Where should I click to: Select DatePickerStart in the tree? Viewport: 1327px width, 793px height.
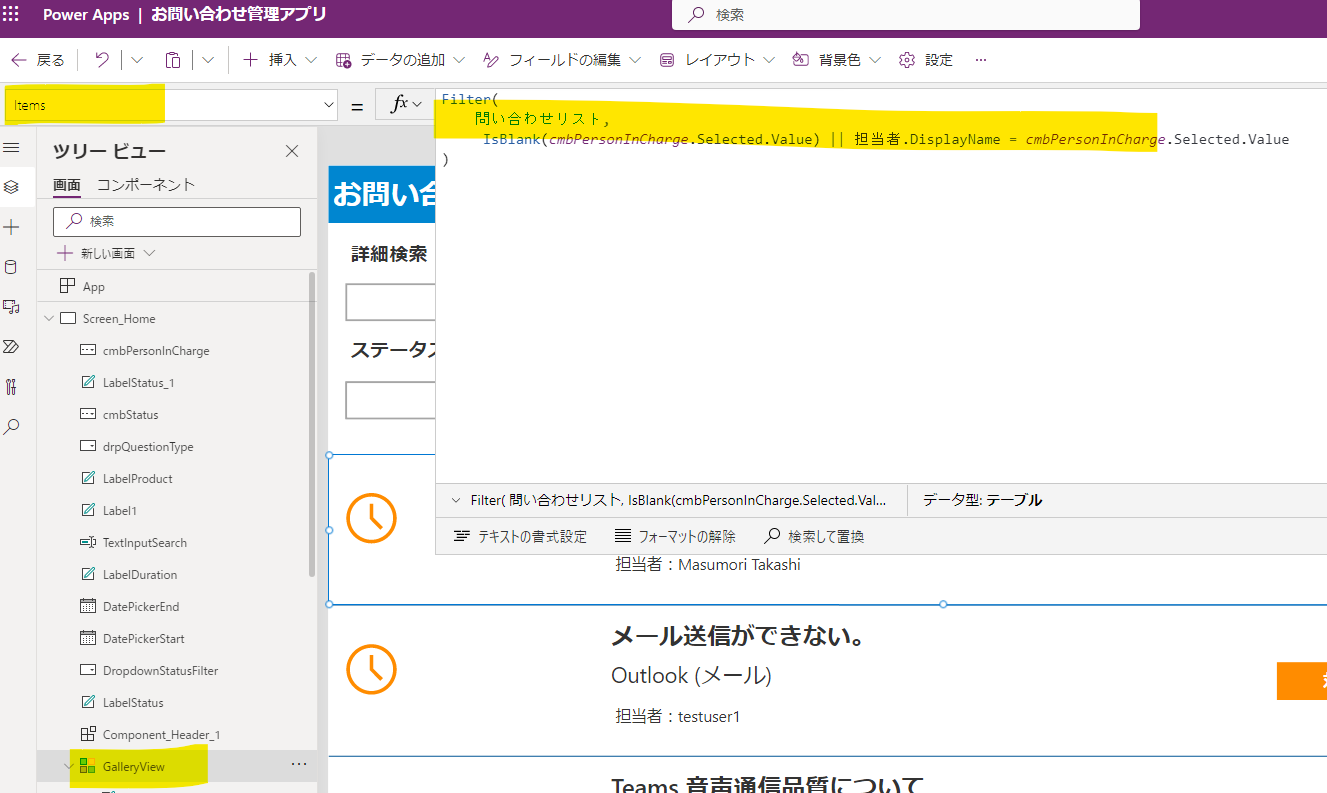[x=144, y=639]
